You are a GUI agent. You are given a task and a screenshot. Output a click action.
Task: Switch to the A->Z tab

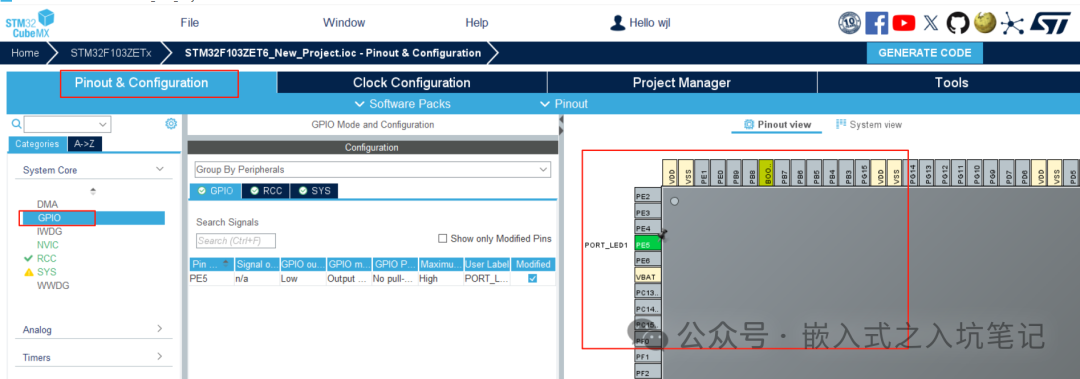[84, 144]
